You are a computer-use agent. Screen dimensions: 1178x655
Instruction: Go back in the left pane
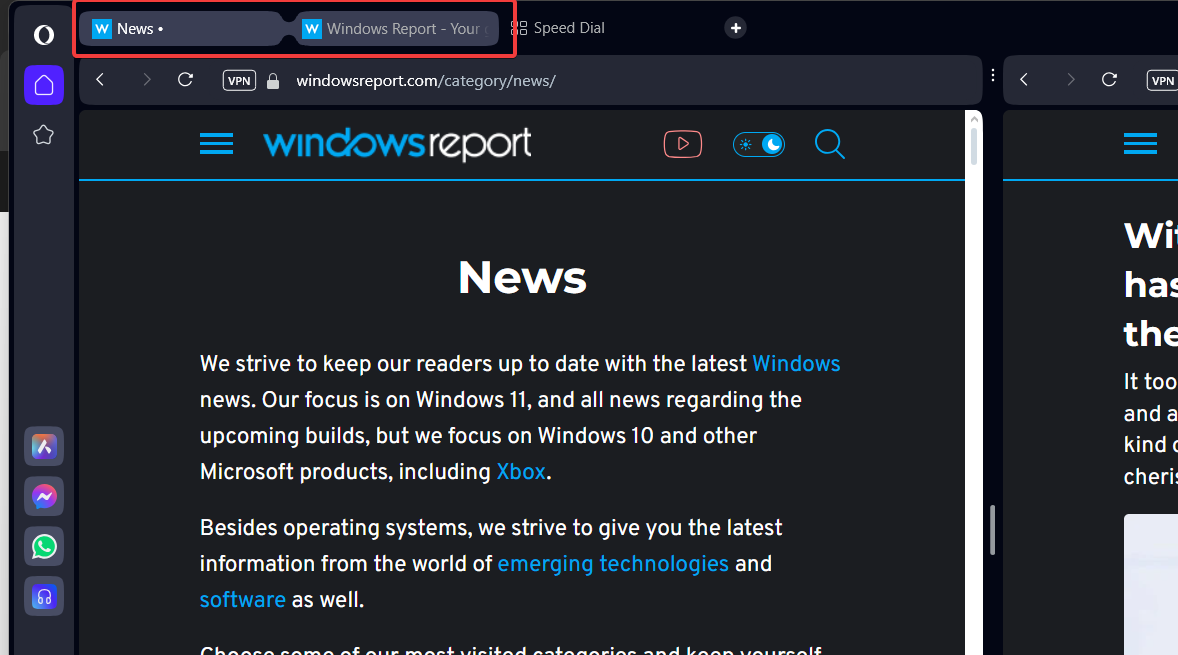(x=100, y=80)
